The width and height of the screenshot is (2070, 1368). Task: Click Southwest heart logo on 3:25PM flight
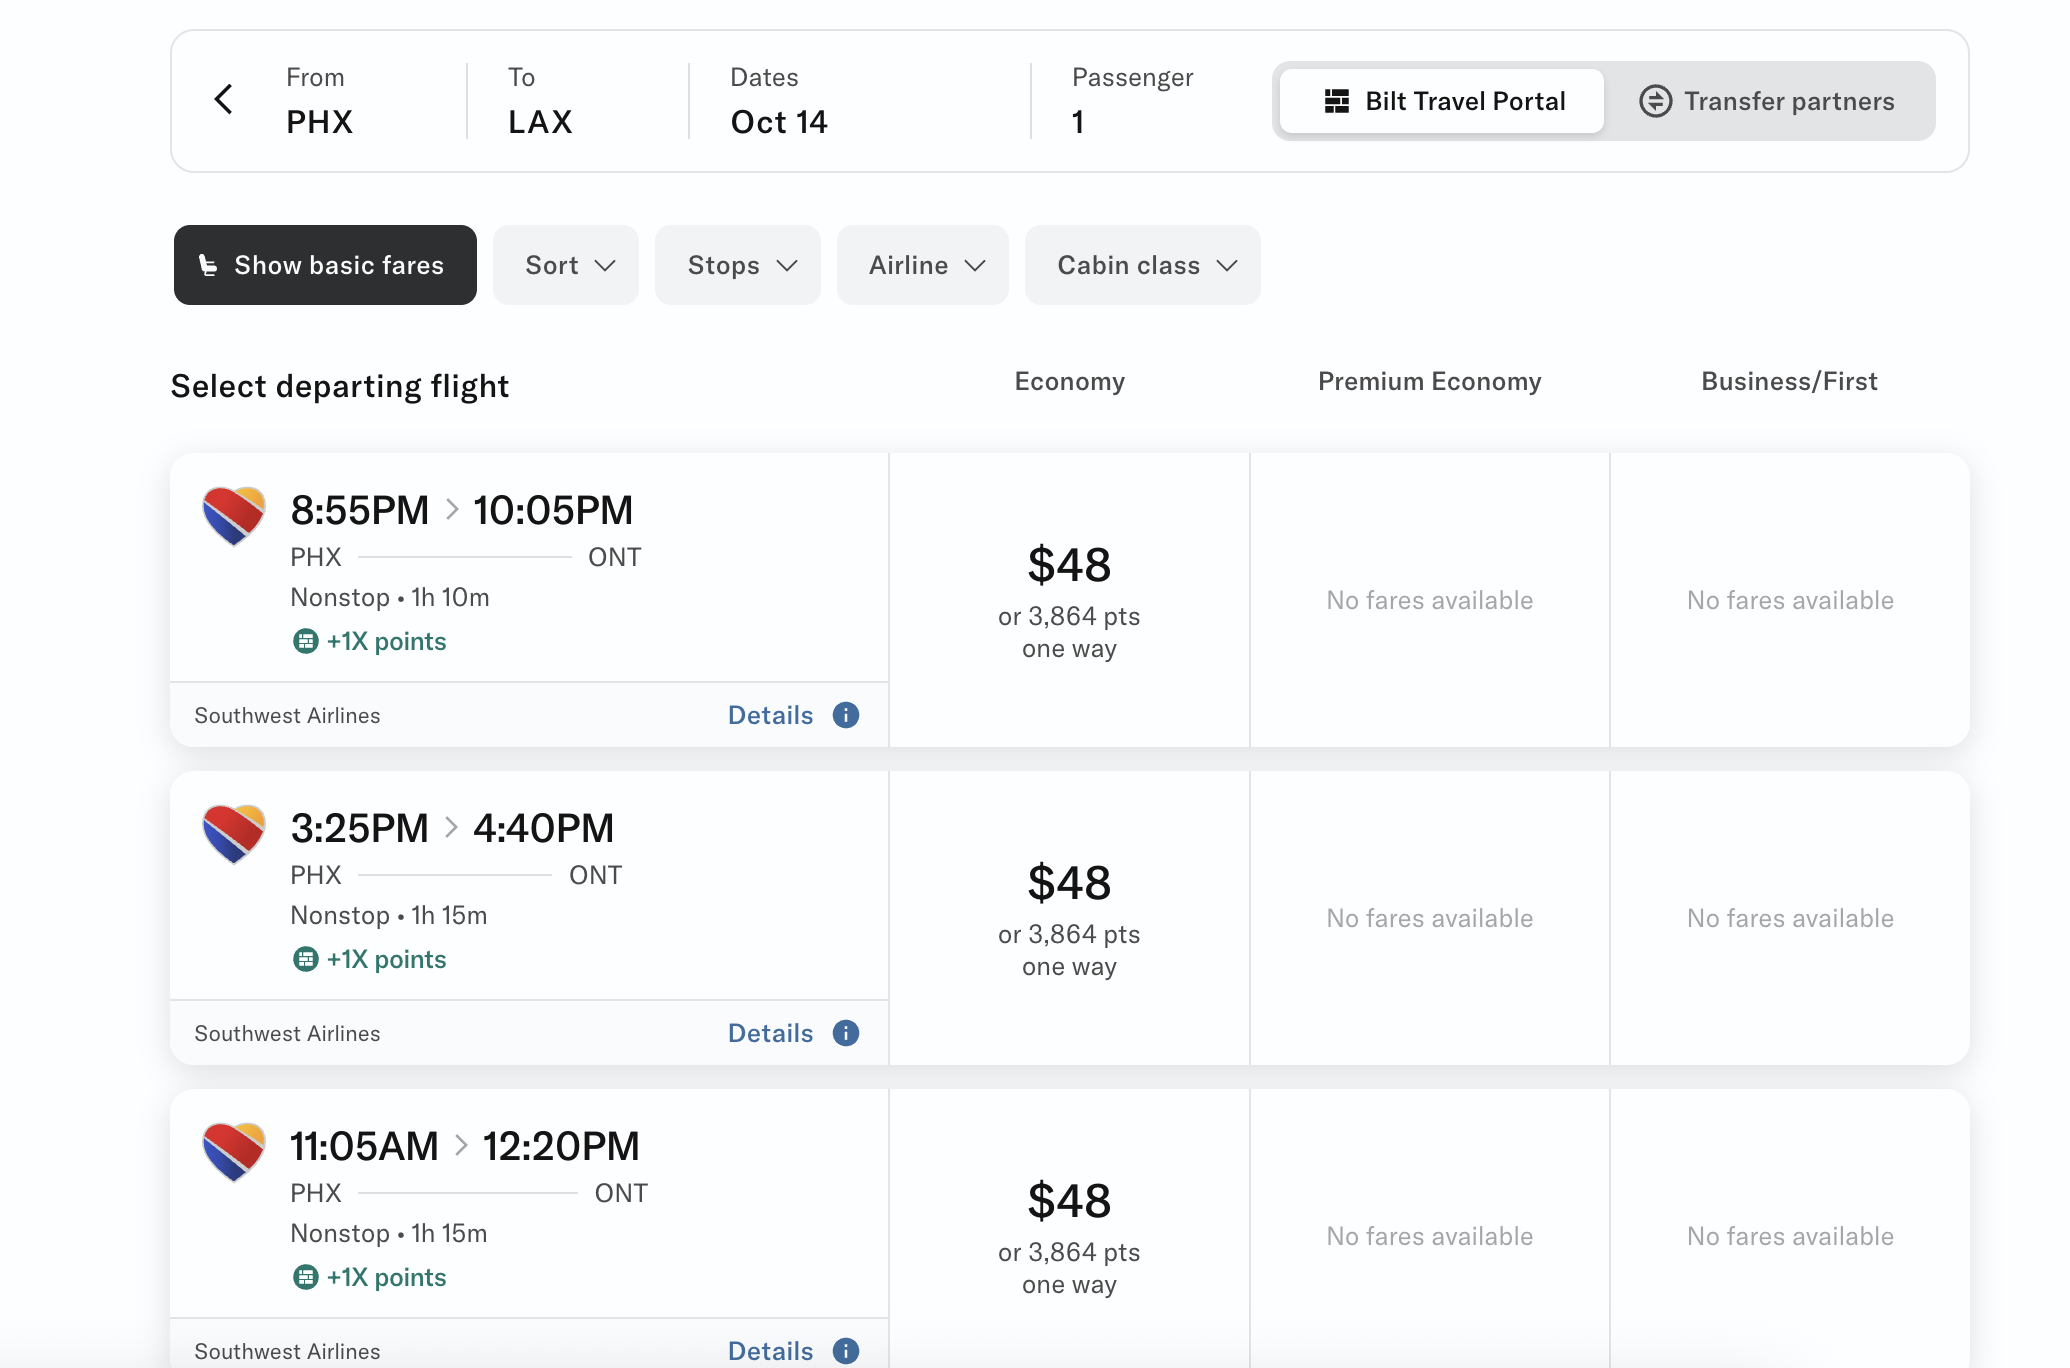coord(234,833)
